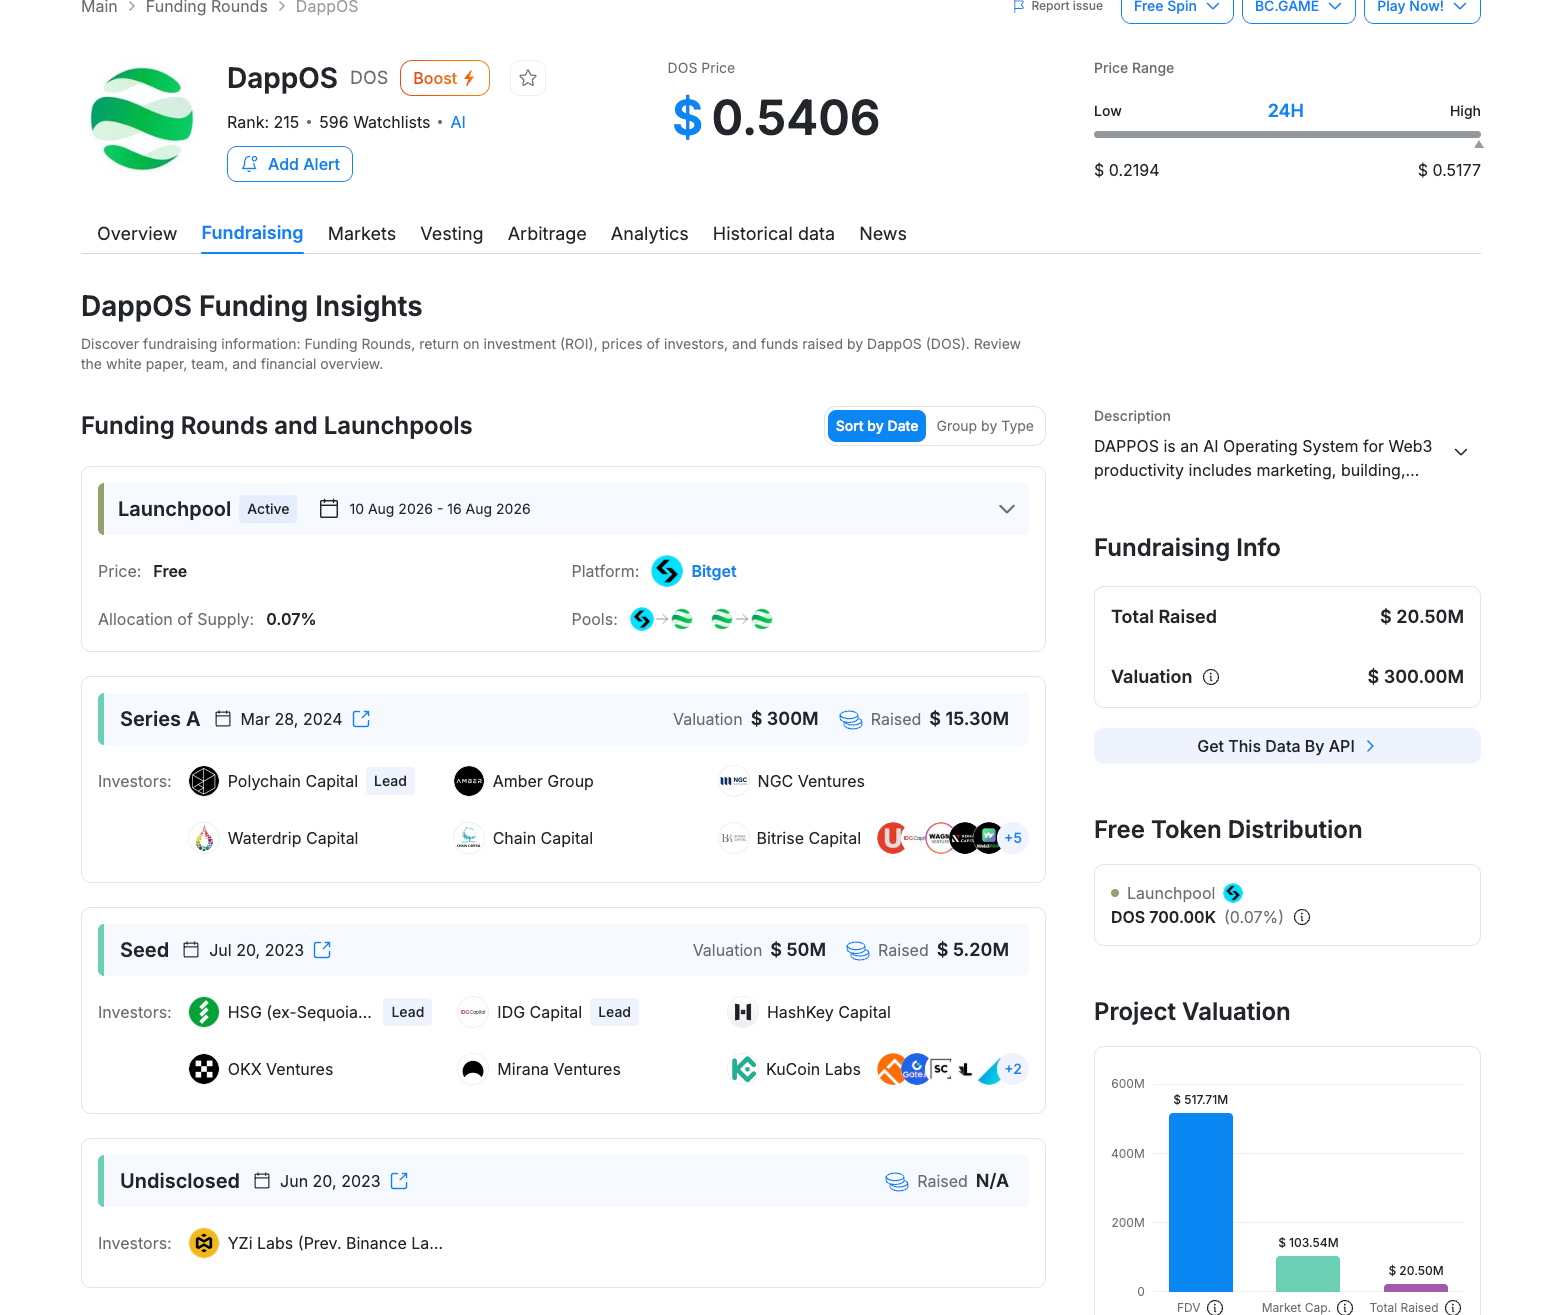
Task: Open Bitget platform link
Action: click(714, 571)
